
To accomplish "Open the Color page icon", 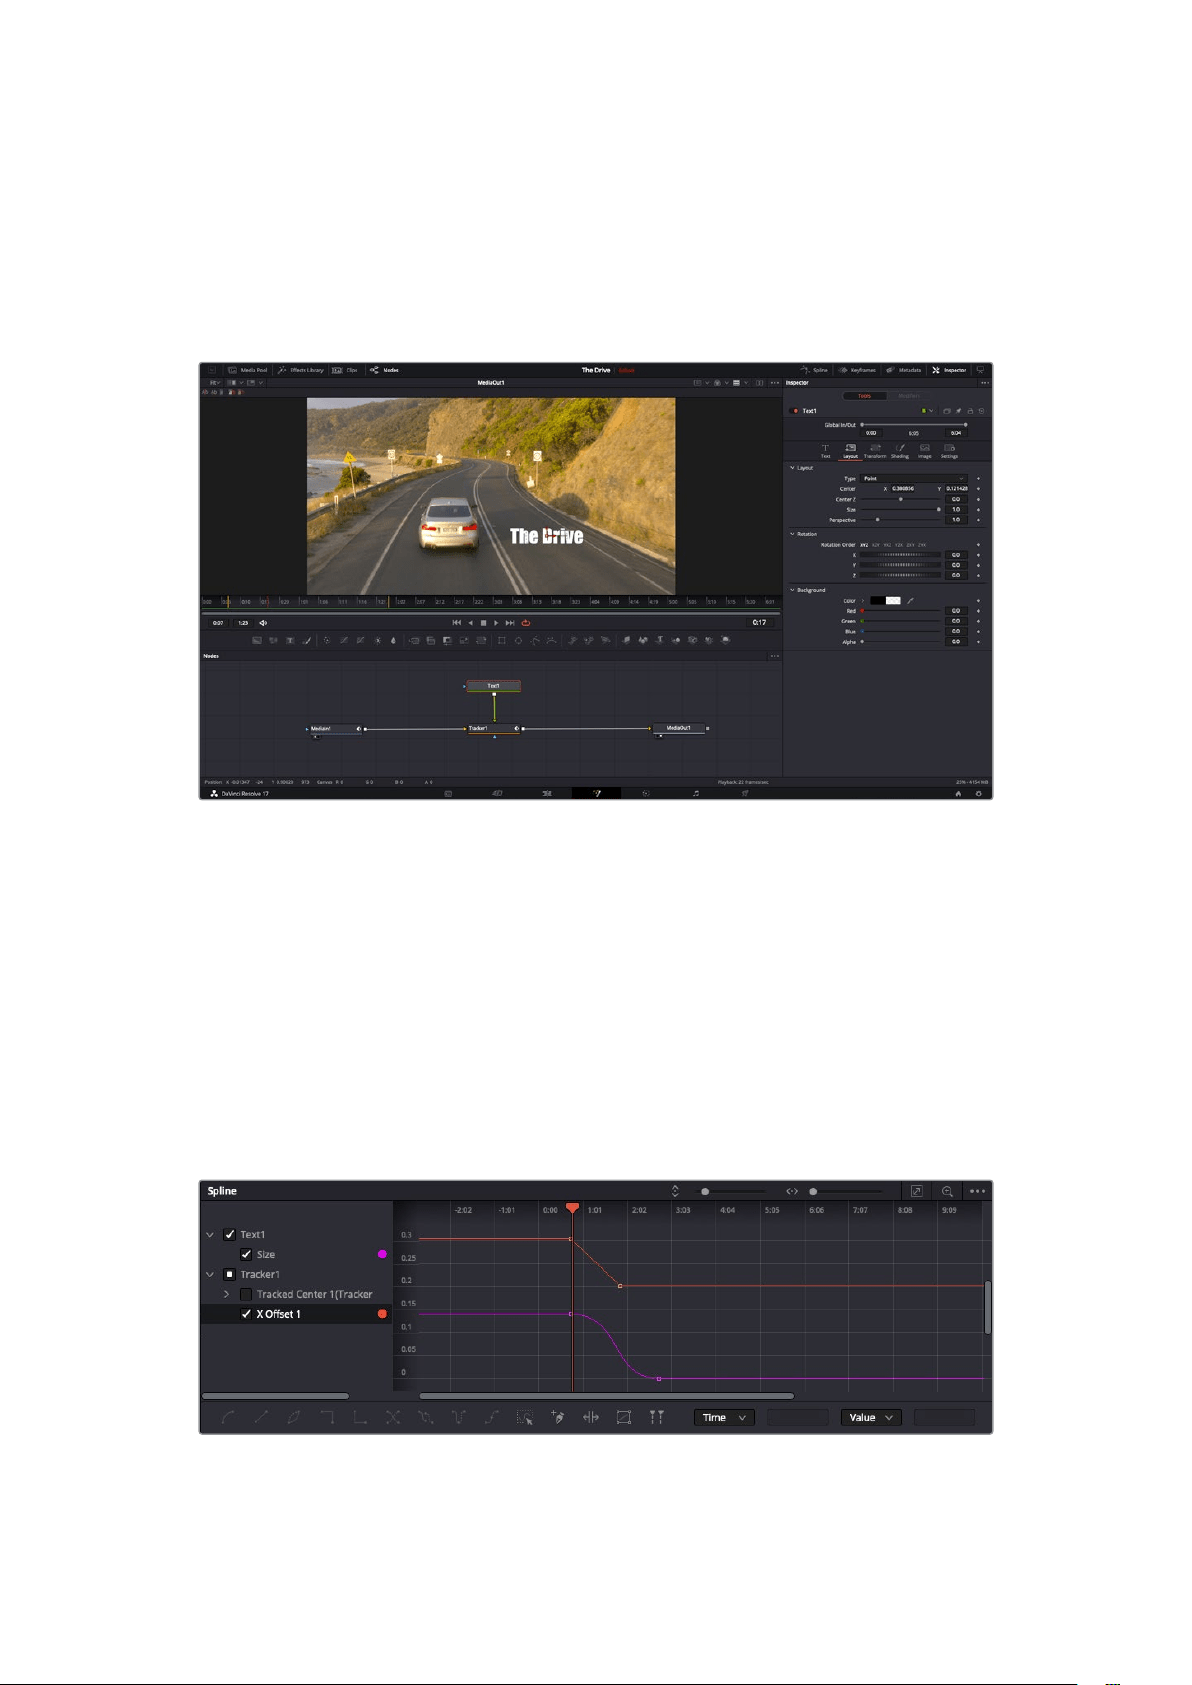I will [646, 793].
